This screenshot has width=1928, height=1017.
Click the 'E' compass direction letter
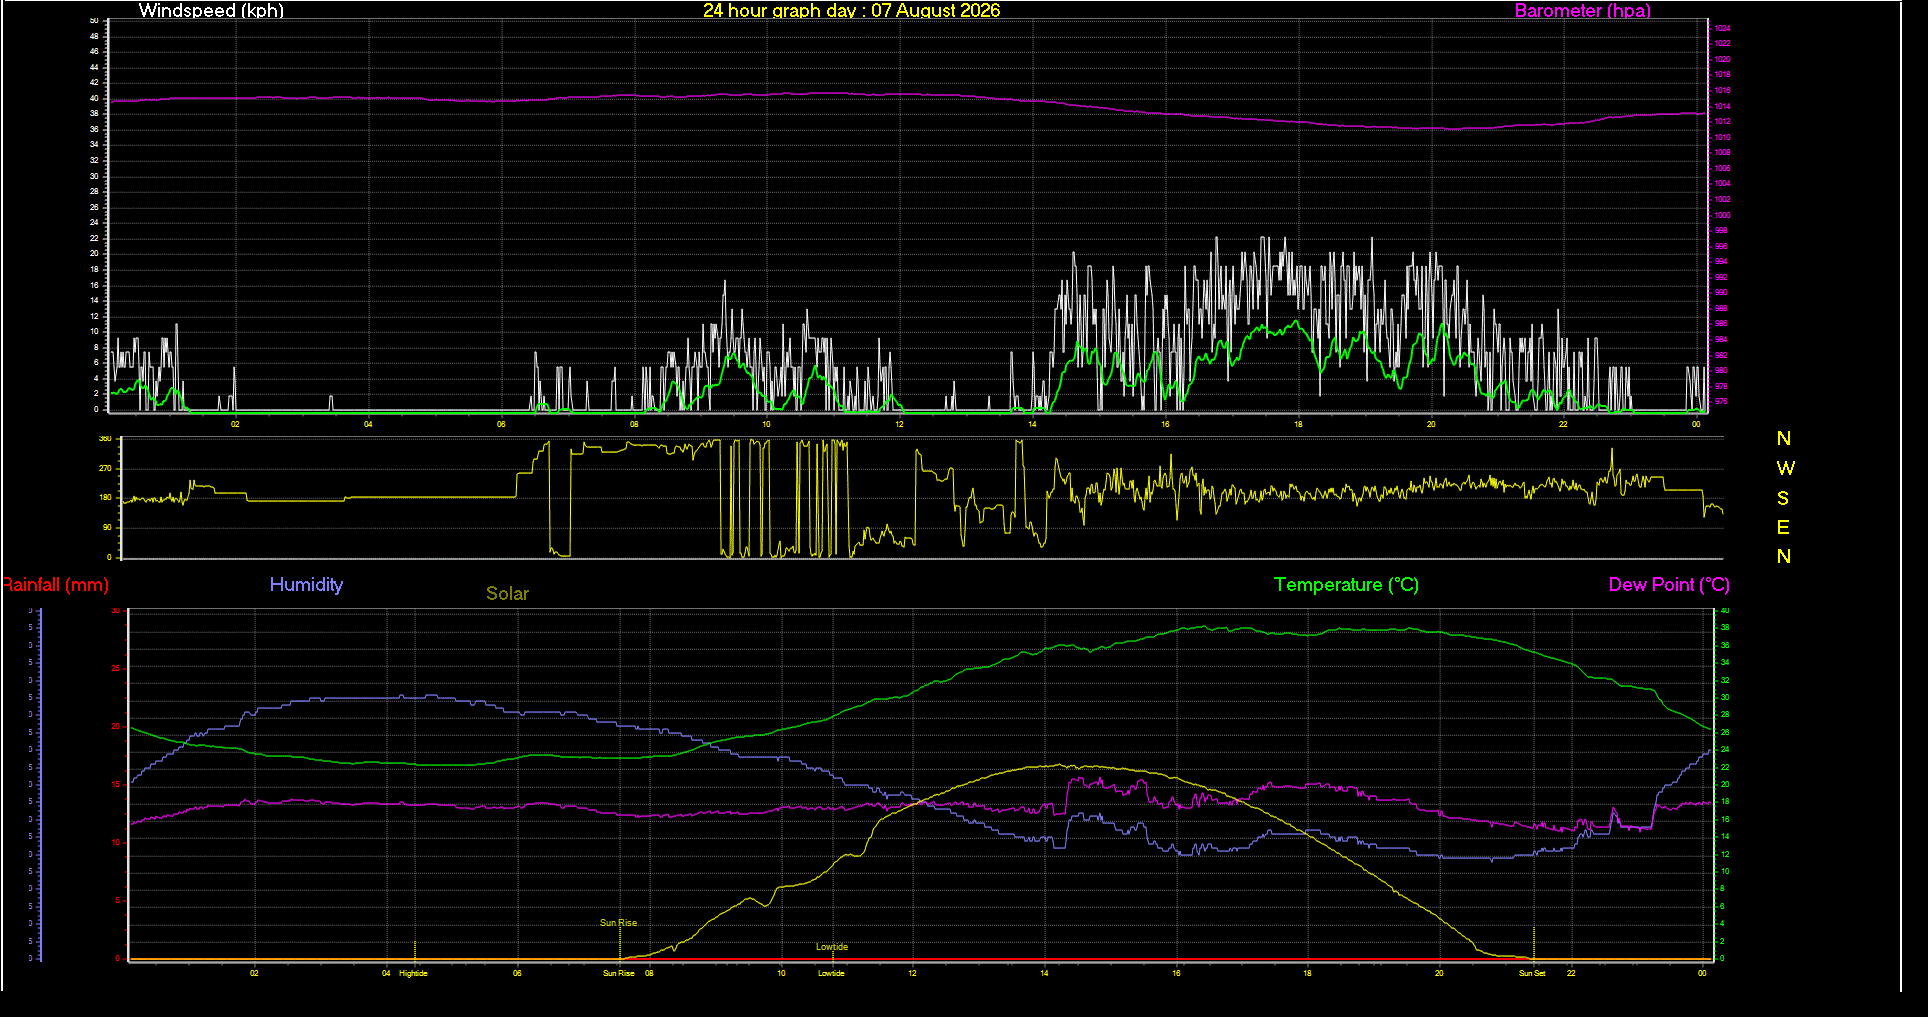tap(1783, 527)
